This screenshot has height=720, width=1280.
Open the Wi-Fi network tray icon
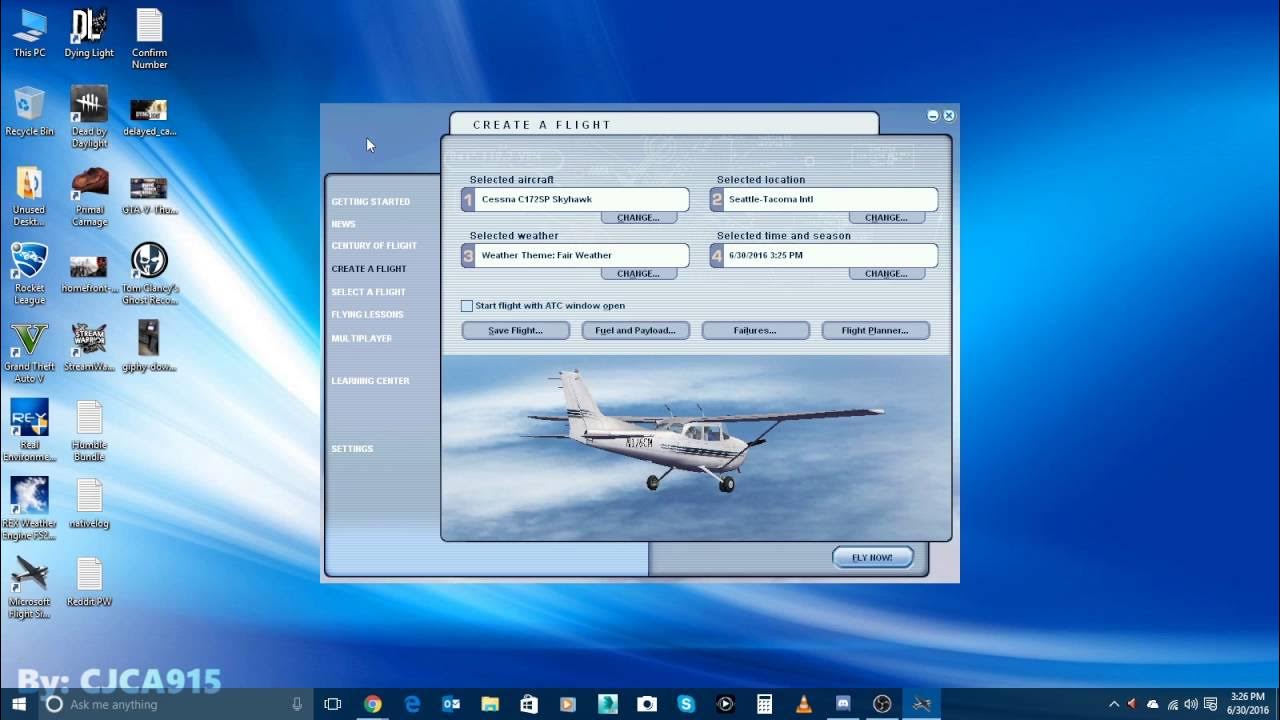[1173, 704]
